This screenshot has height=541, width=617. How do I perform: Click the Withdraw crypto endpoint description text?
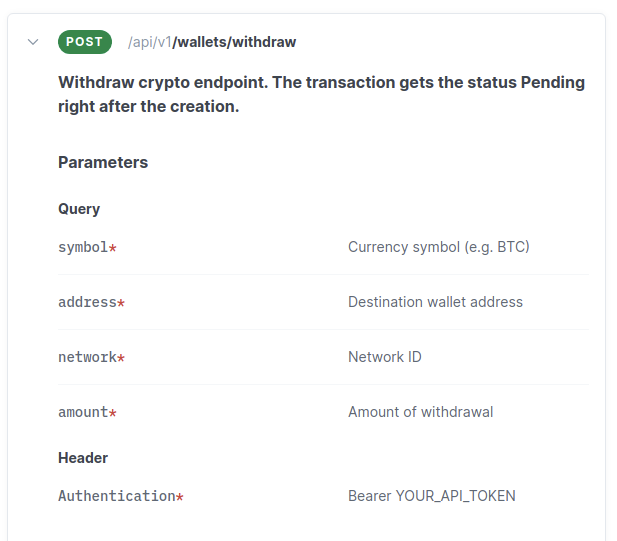(321, 94)
